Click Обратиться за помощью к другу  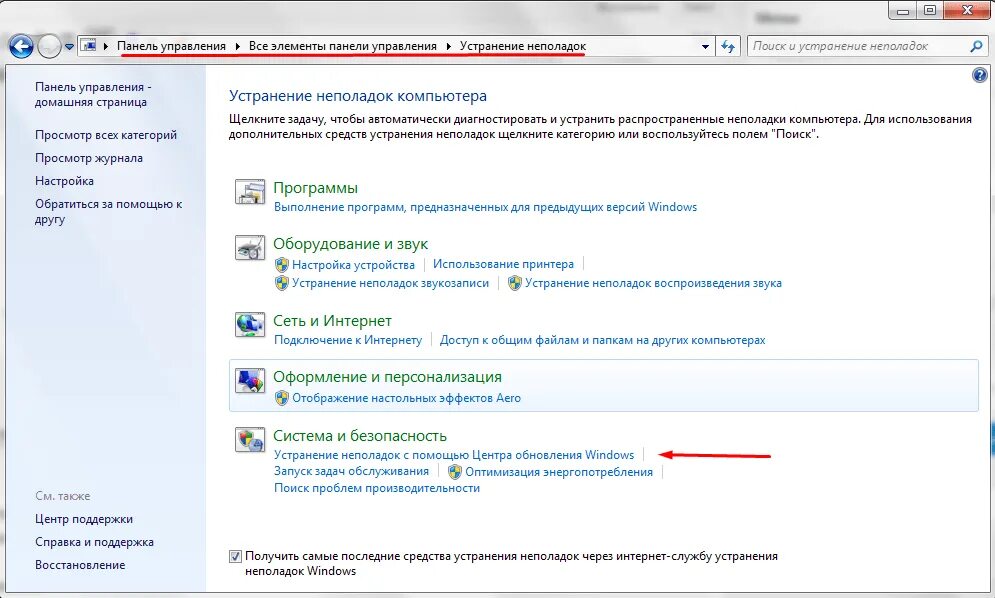click(x=109, y=211)
